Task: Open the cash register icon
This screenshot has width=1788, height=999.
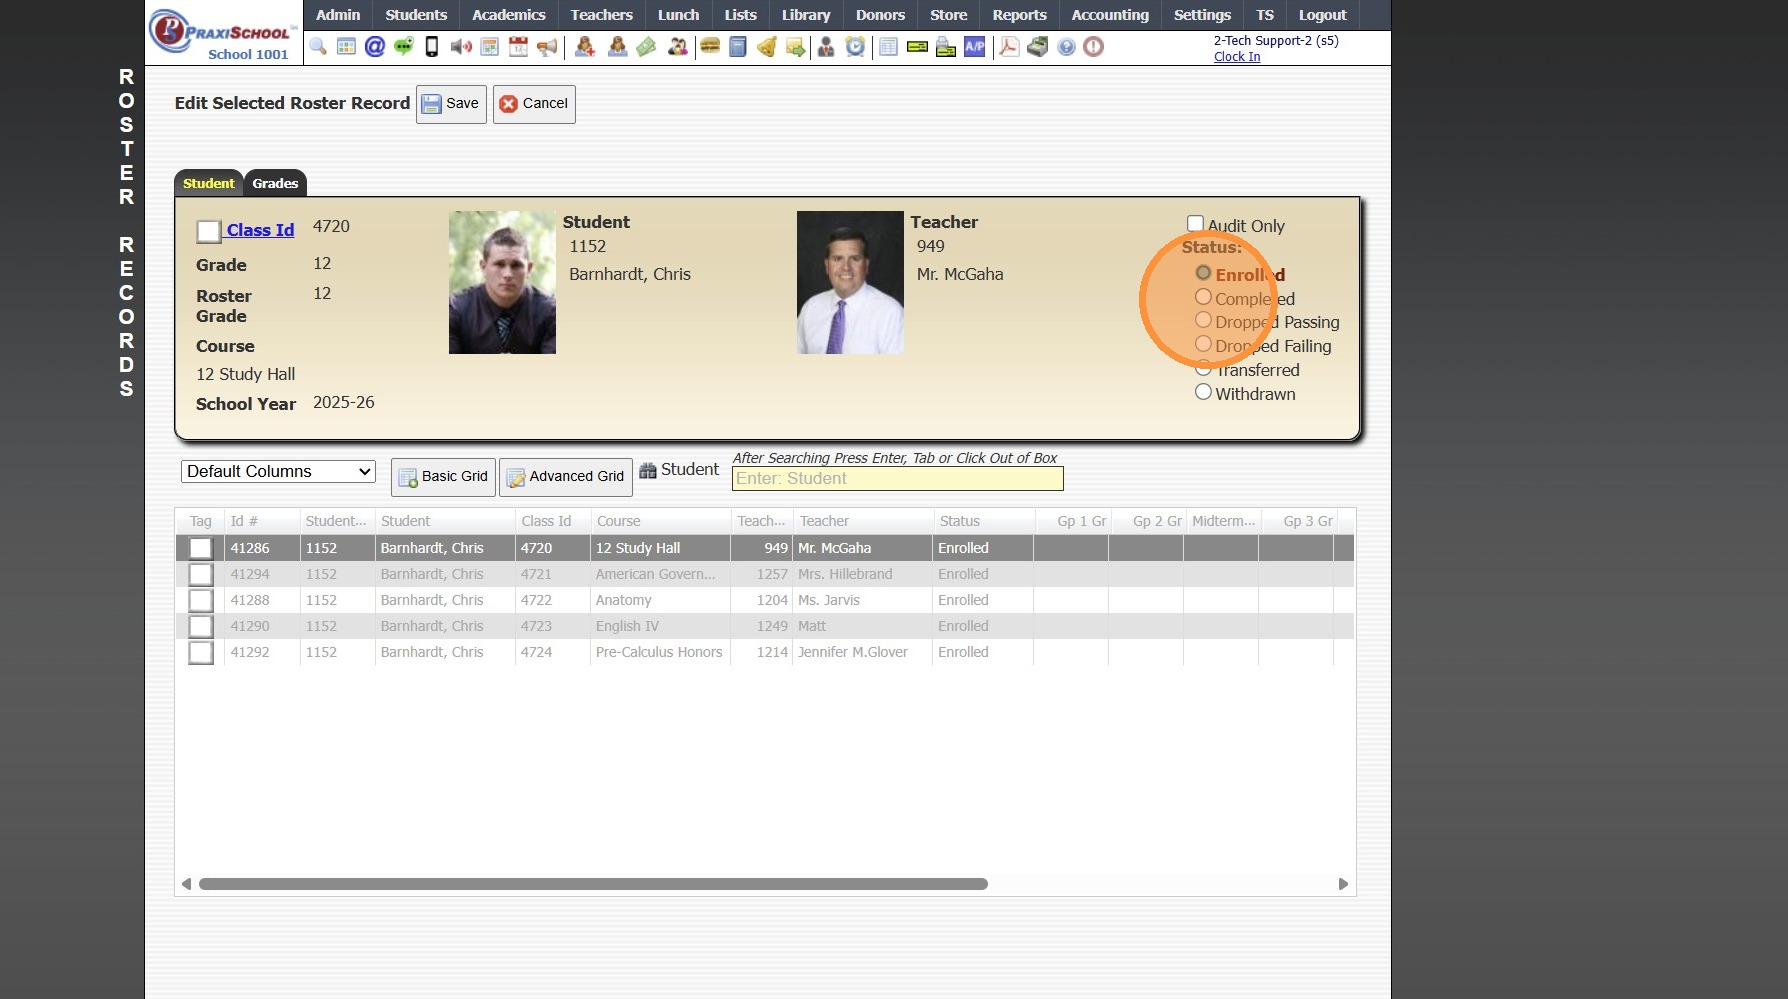Action: [x=1038, y=47]
